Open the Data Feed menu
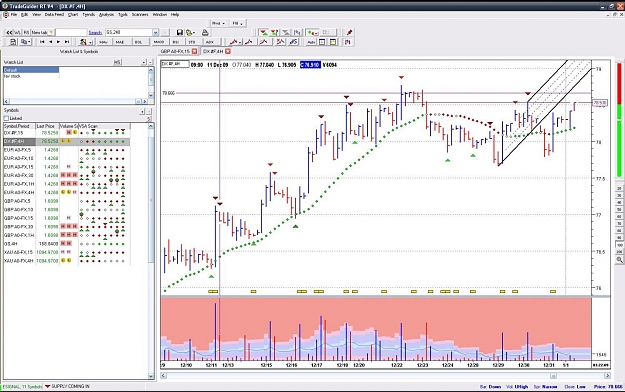Image resolution: width=625 pixels, height=392 pixels. point(54,14)
